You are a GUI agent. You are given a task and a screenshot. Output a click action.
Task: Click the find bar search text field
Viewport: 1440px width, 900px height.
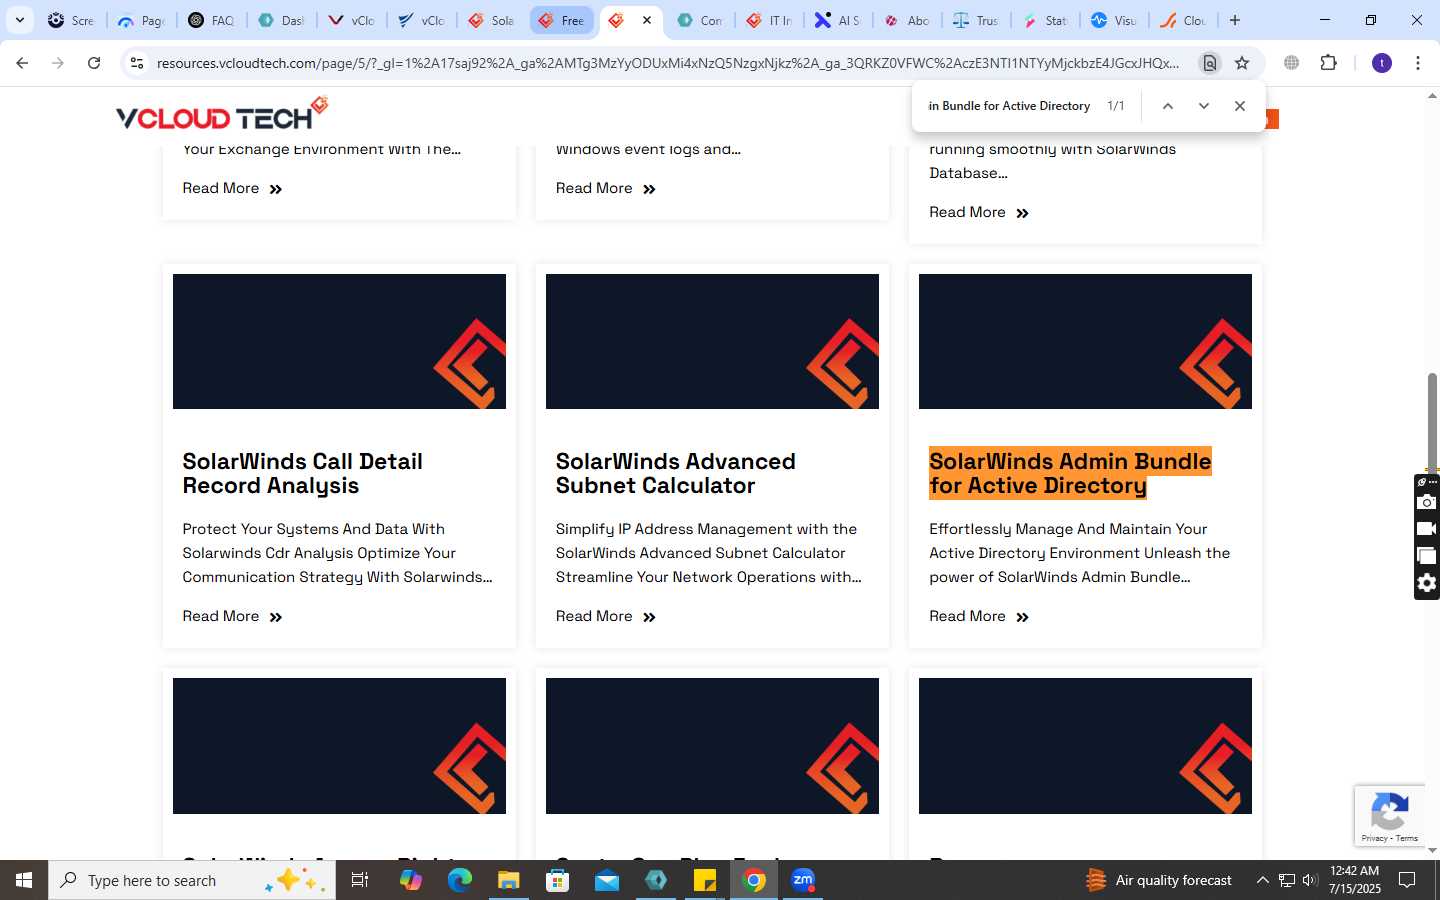[1010, 106]
